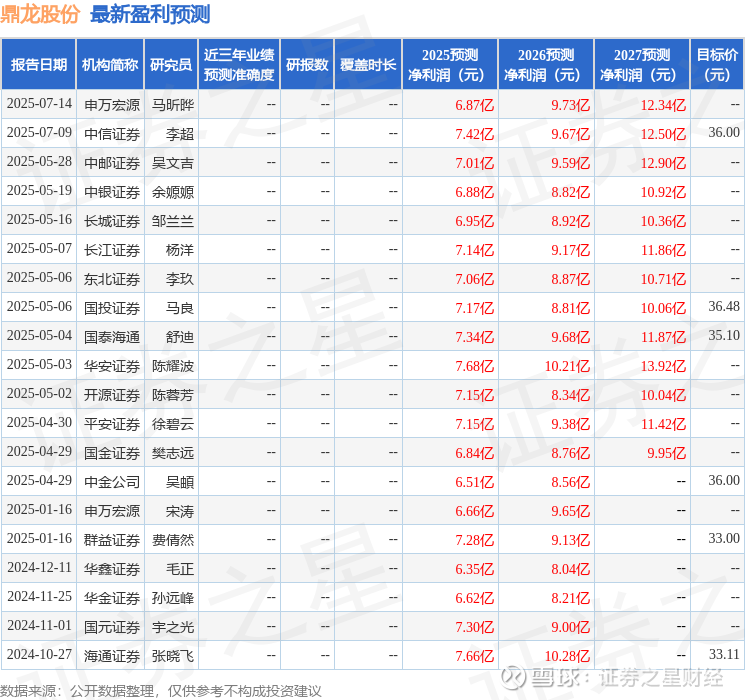Click date cell 2024-12-11
745x700 pixels.
39,568
